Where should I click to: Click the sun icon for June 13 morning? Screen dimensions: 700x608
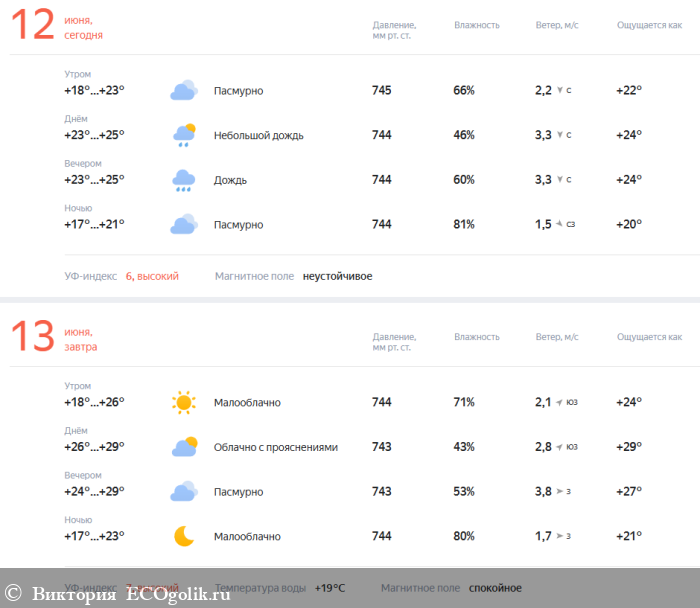[183, 403]
